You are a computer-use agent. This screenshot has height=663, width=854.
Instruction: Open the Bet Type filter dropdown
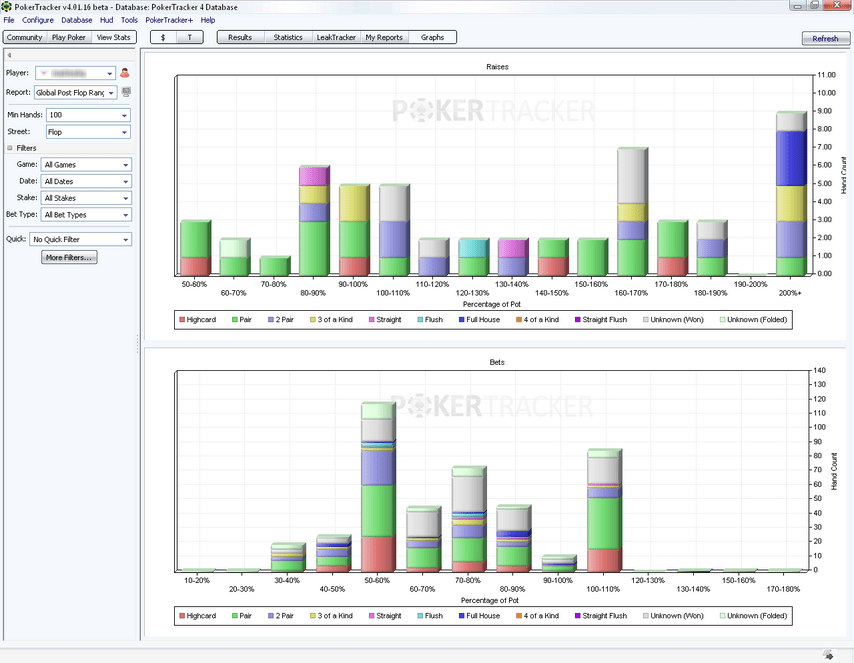click(86, 215)
